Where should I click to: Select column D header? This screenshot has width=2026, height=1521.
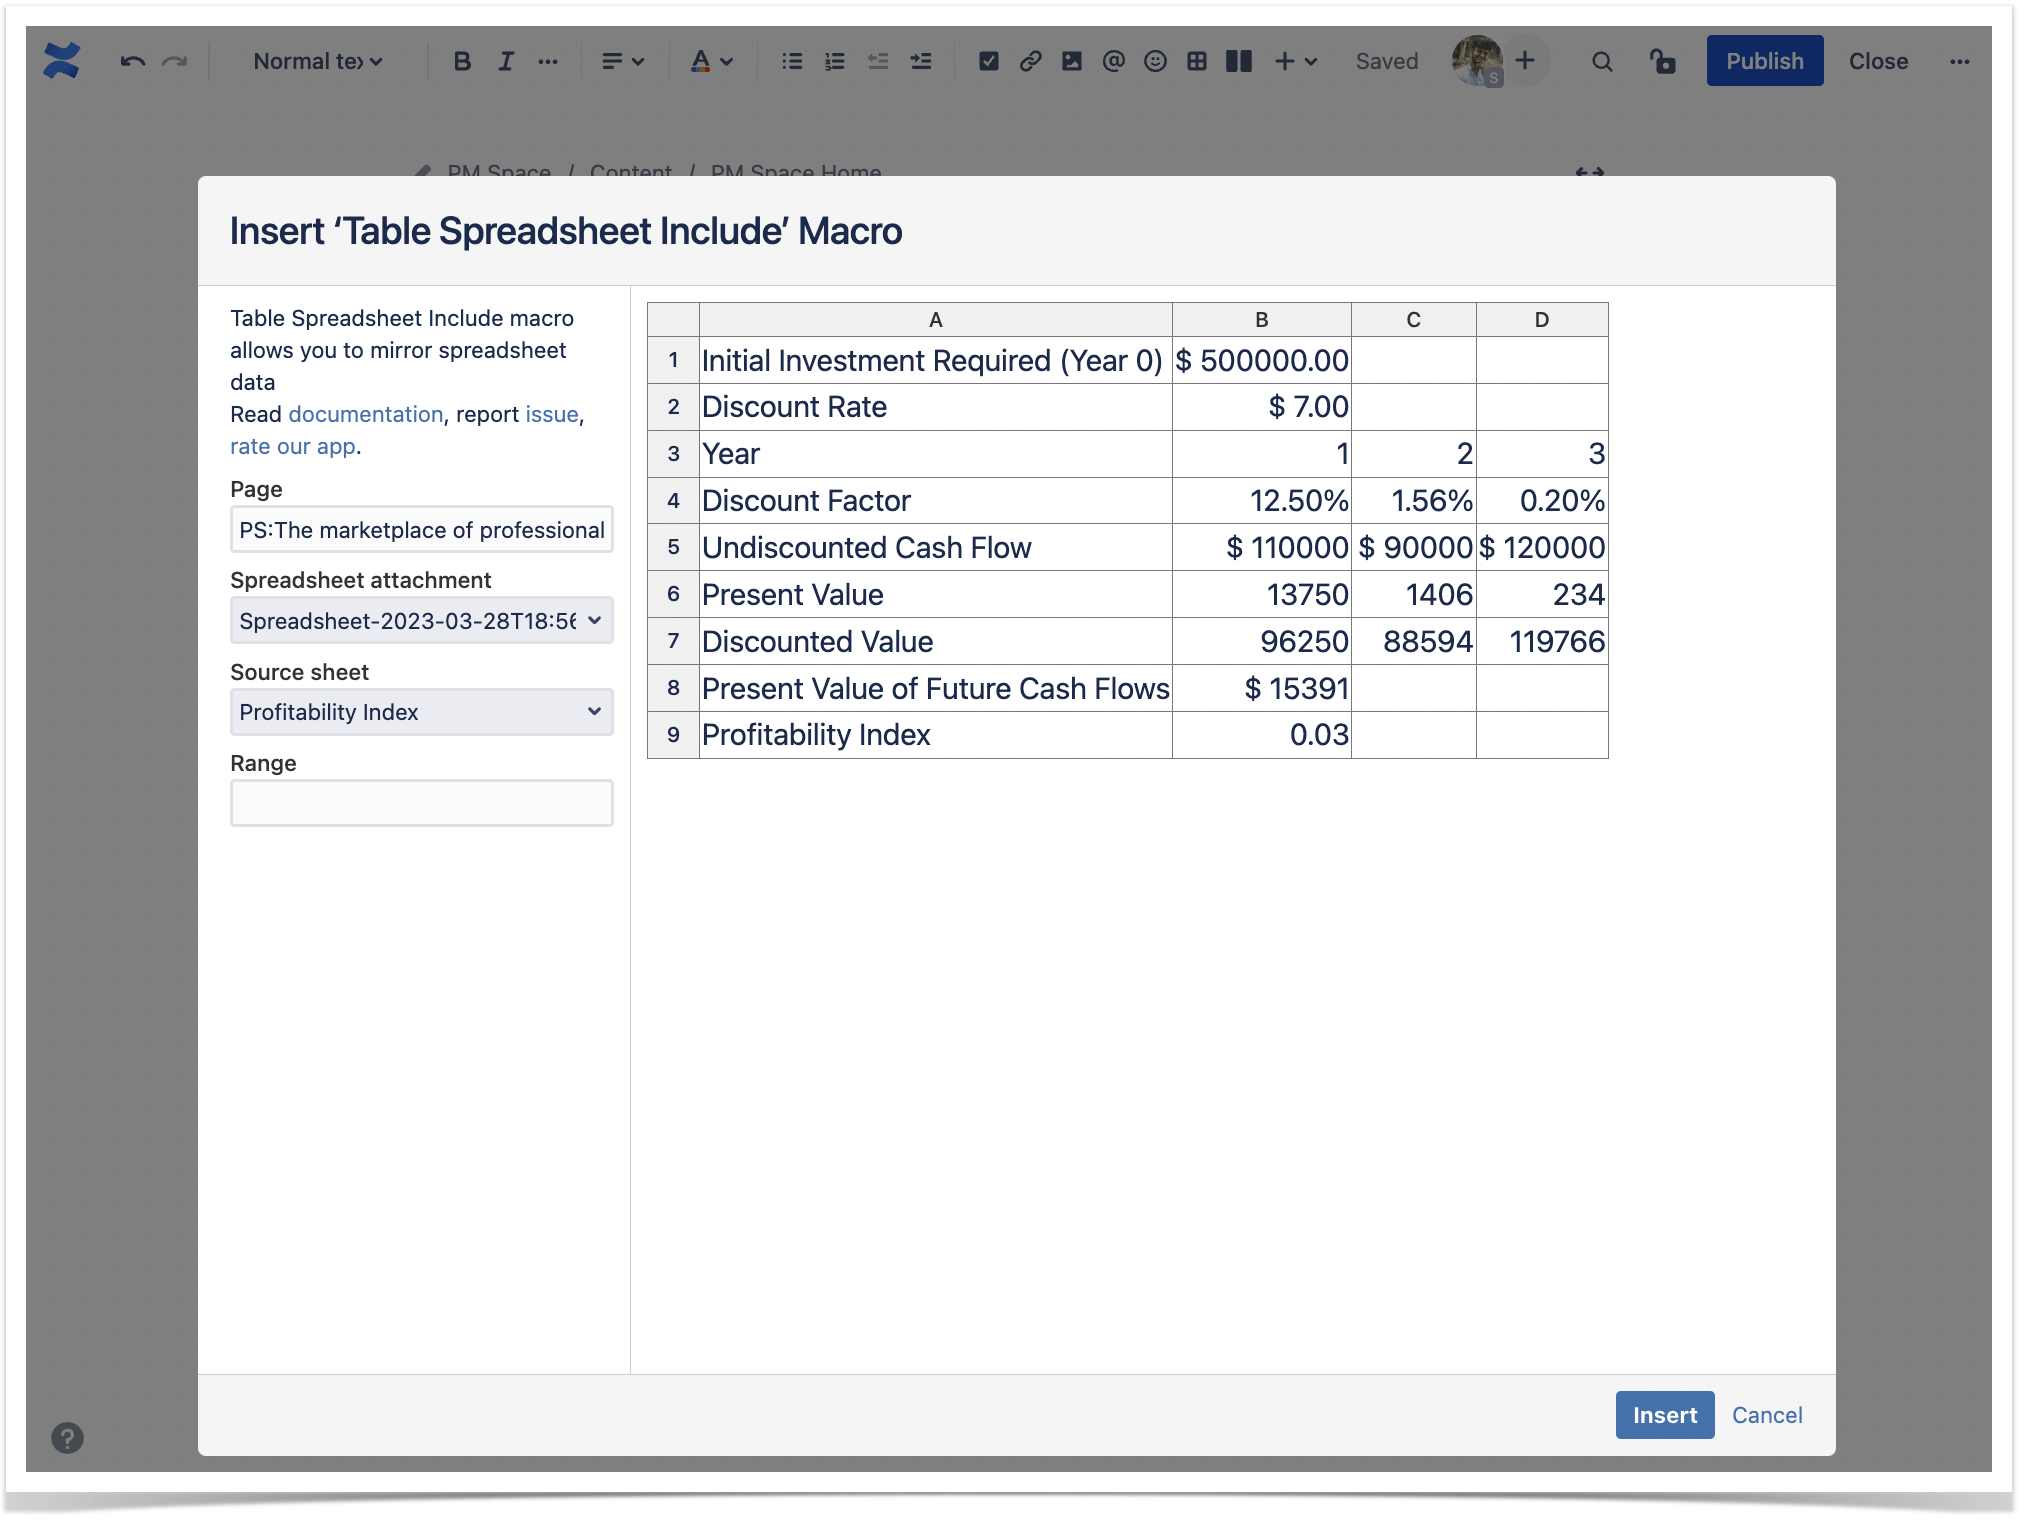(x=1542, y=320)
